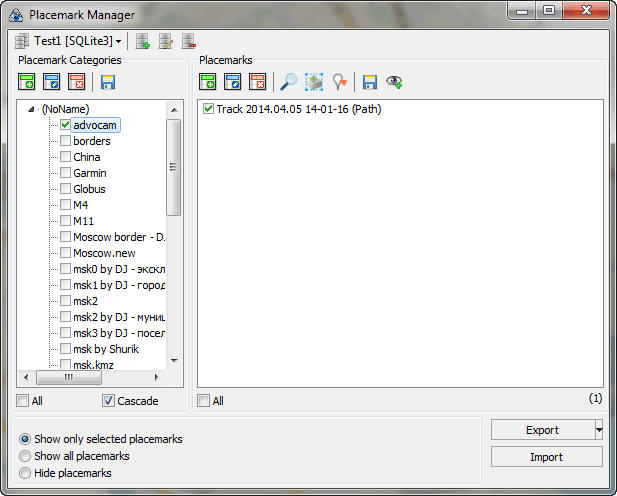Select the Show all placemarks option
Screen dimensions: 617x496
point(26,456)
